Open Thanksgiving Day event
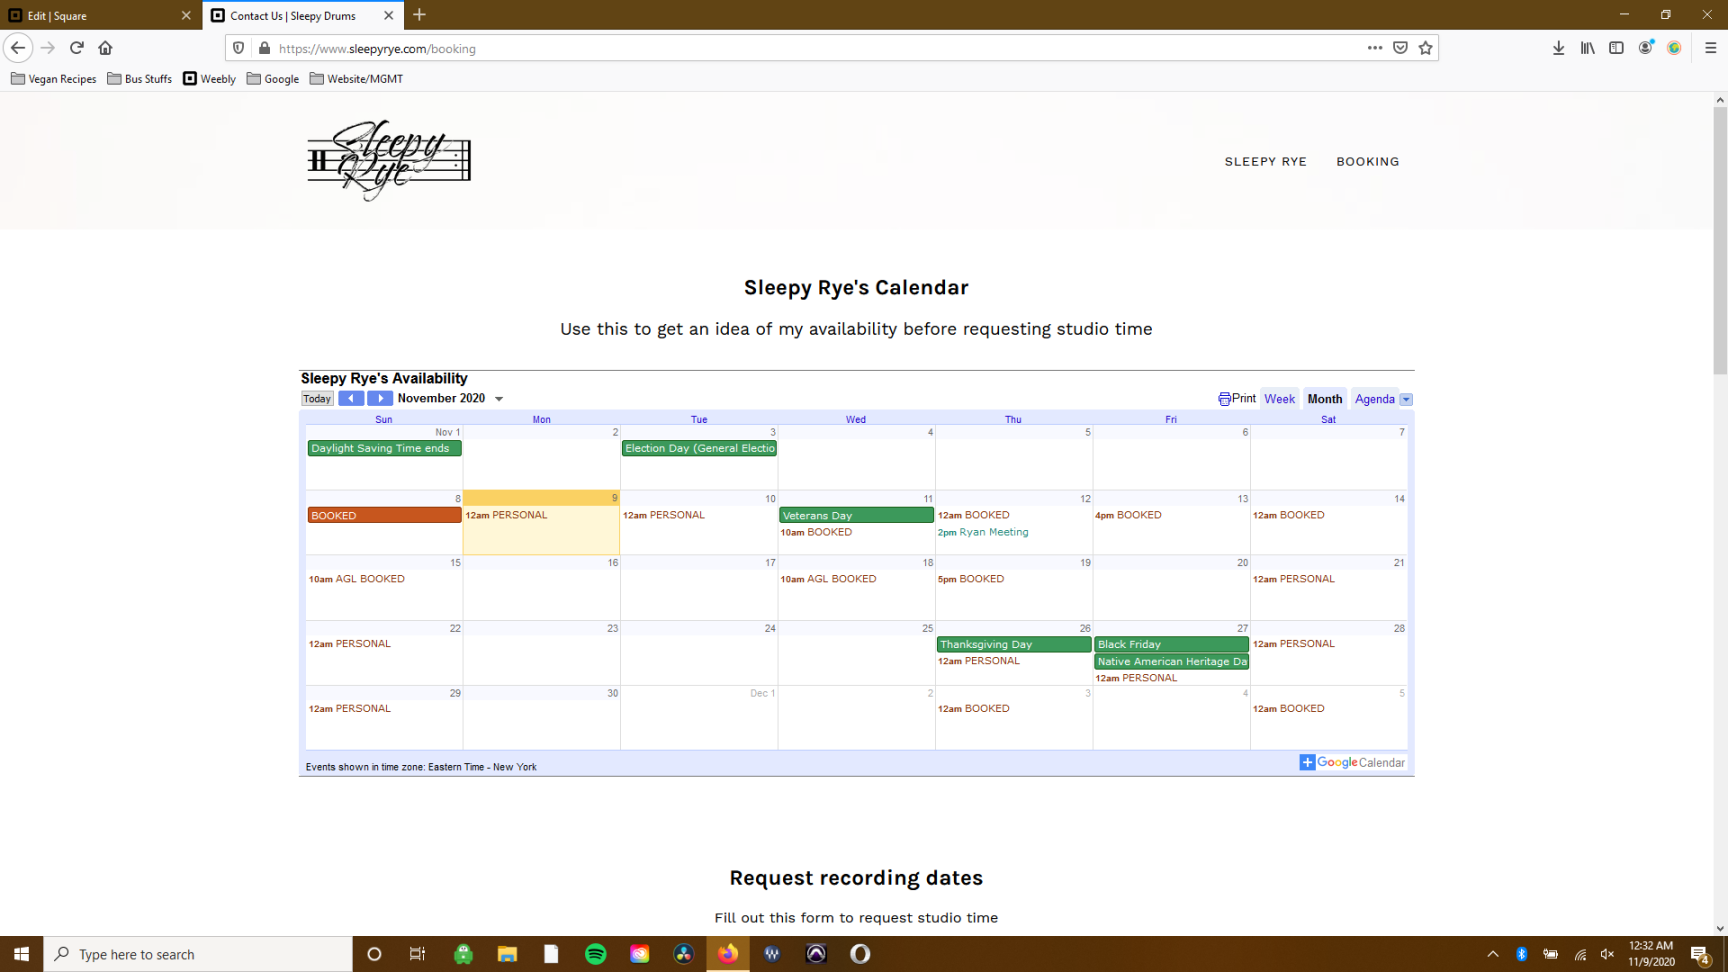The height and width of the screenshot is (972, 1728). point(1014,644)
